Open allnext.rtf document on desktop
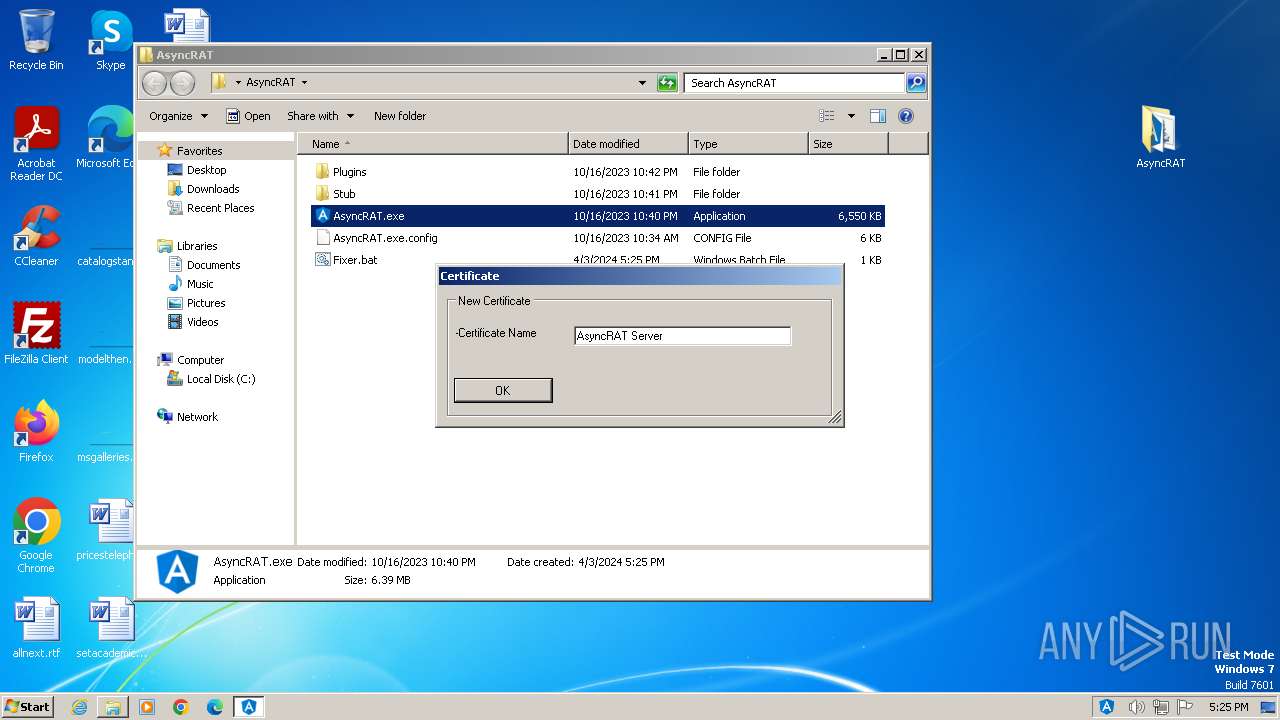This screenshot has width=1280, height=720. coord(36,628)
